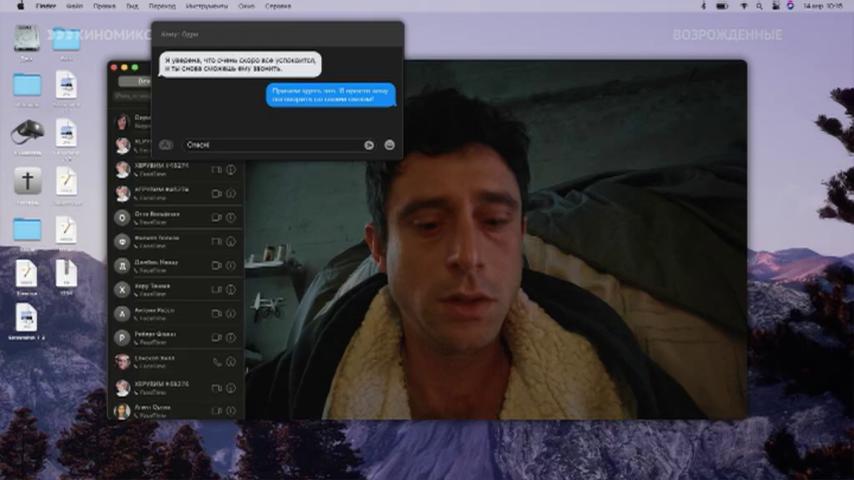This screenshot has height=480, width=854.
Task: Open the Вид menu
Action: point(132,6)
